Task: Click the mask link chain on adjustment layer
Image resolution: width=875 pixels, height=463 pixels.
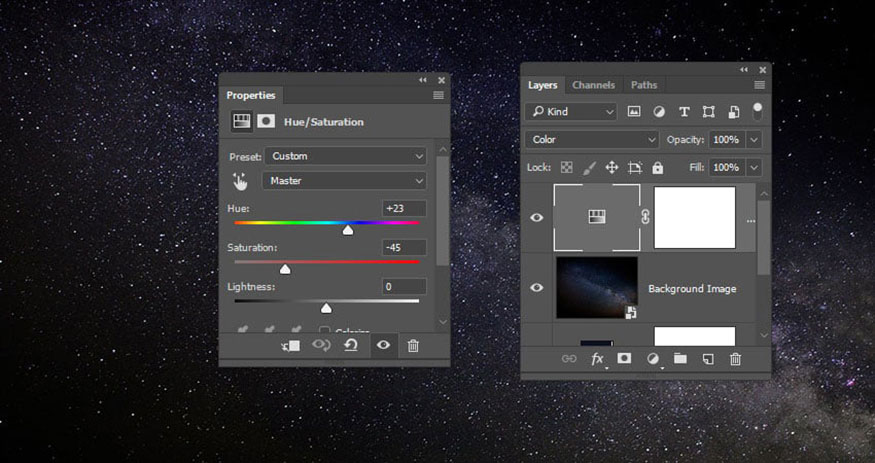Action: [x=646, y=217]
